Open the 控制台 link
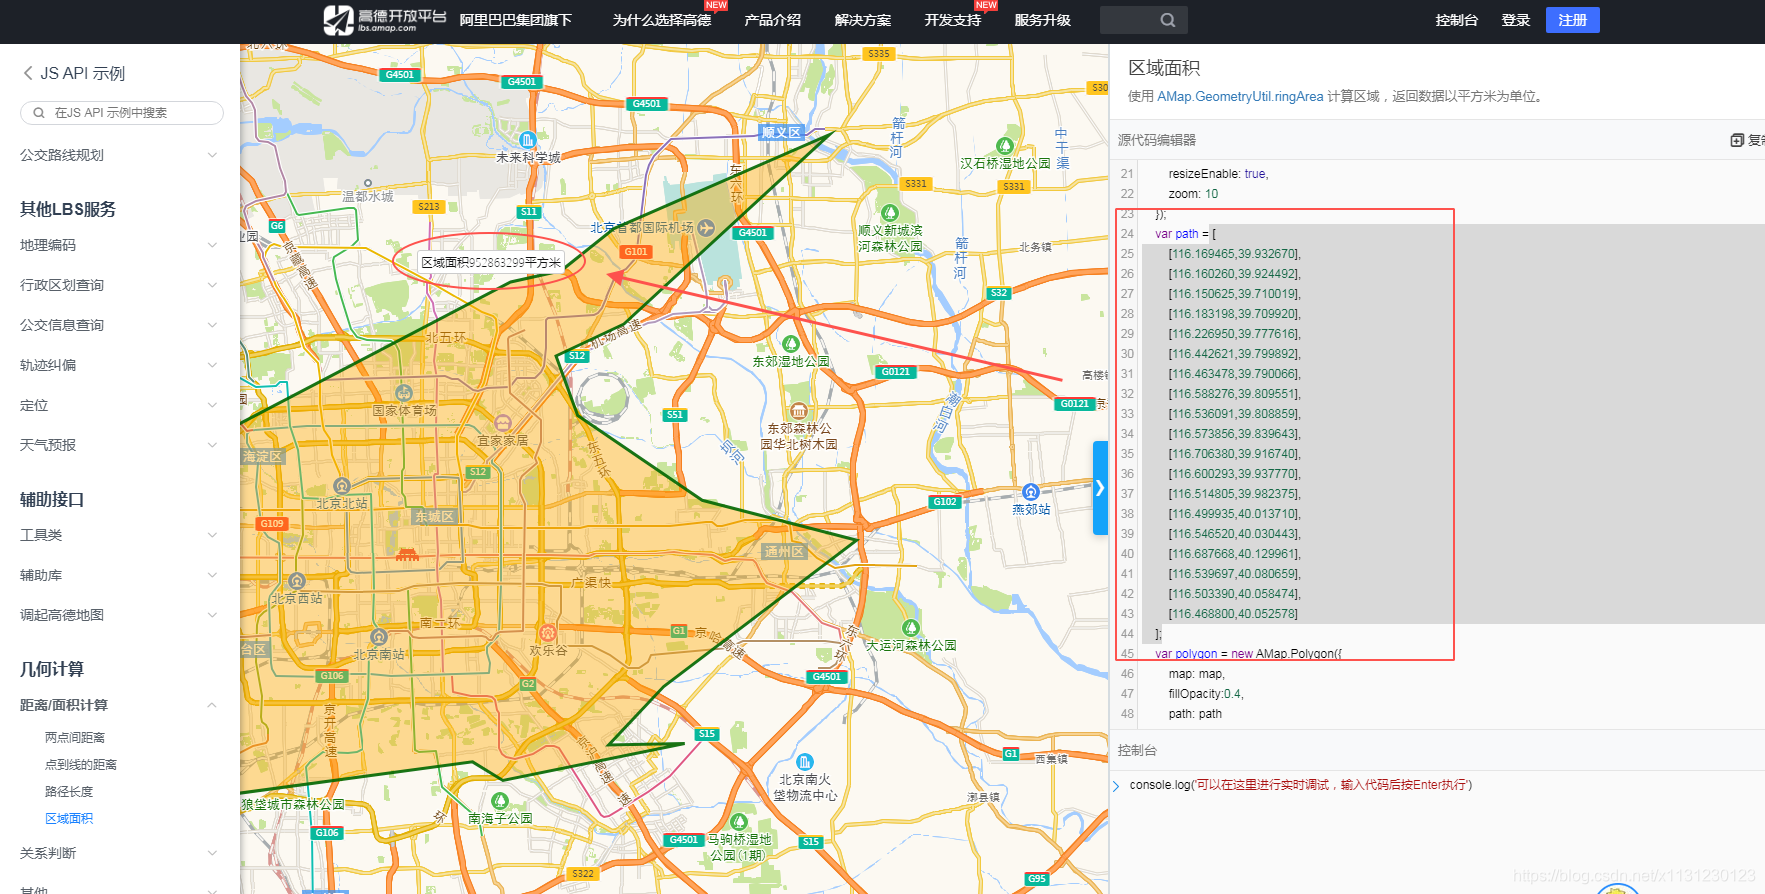 1457,20
